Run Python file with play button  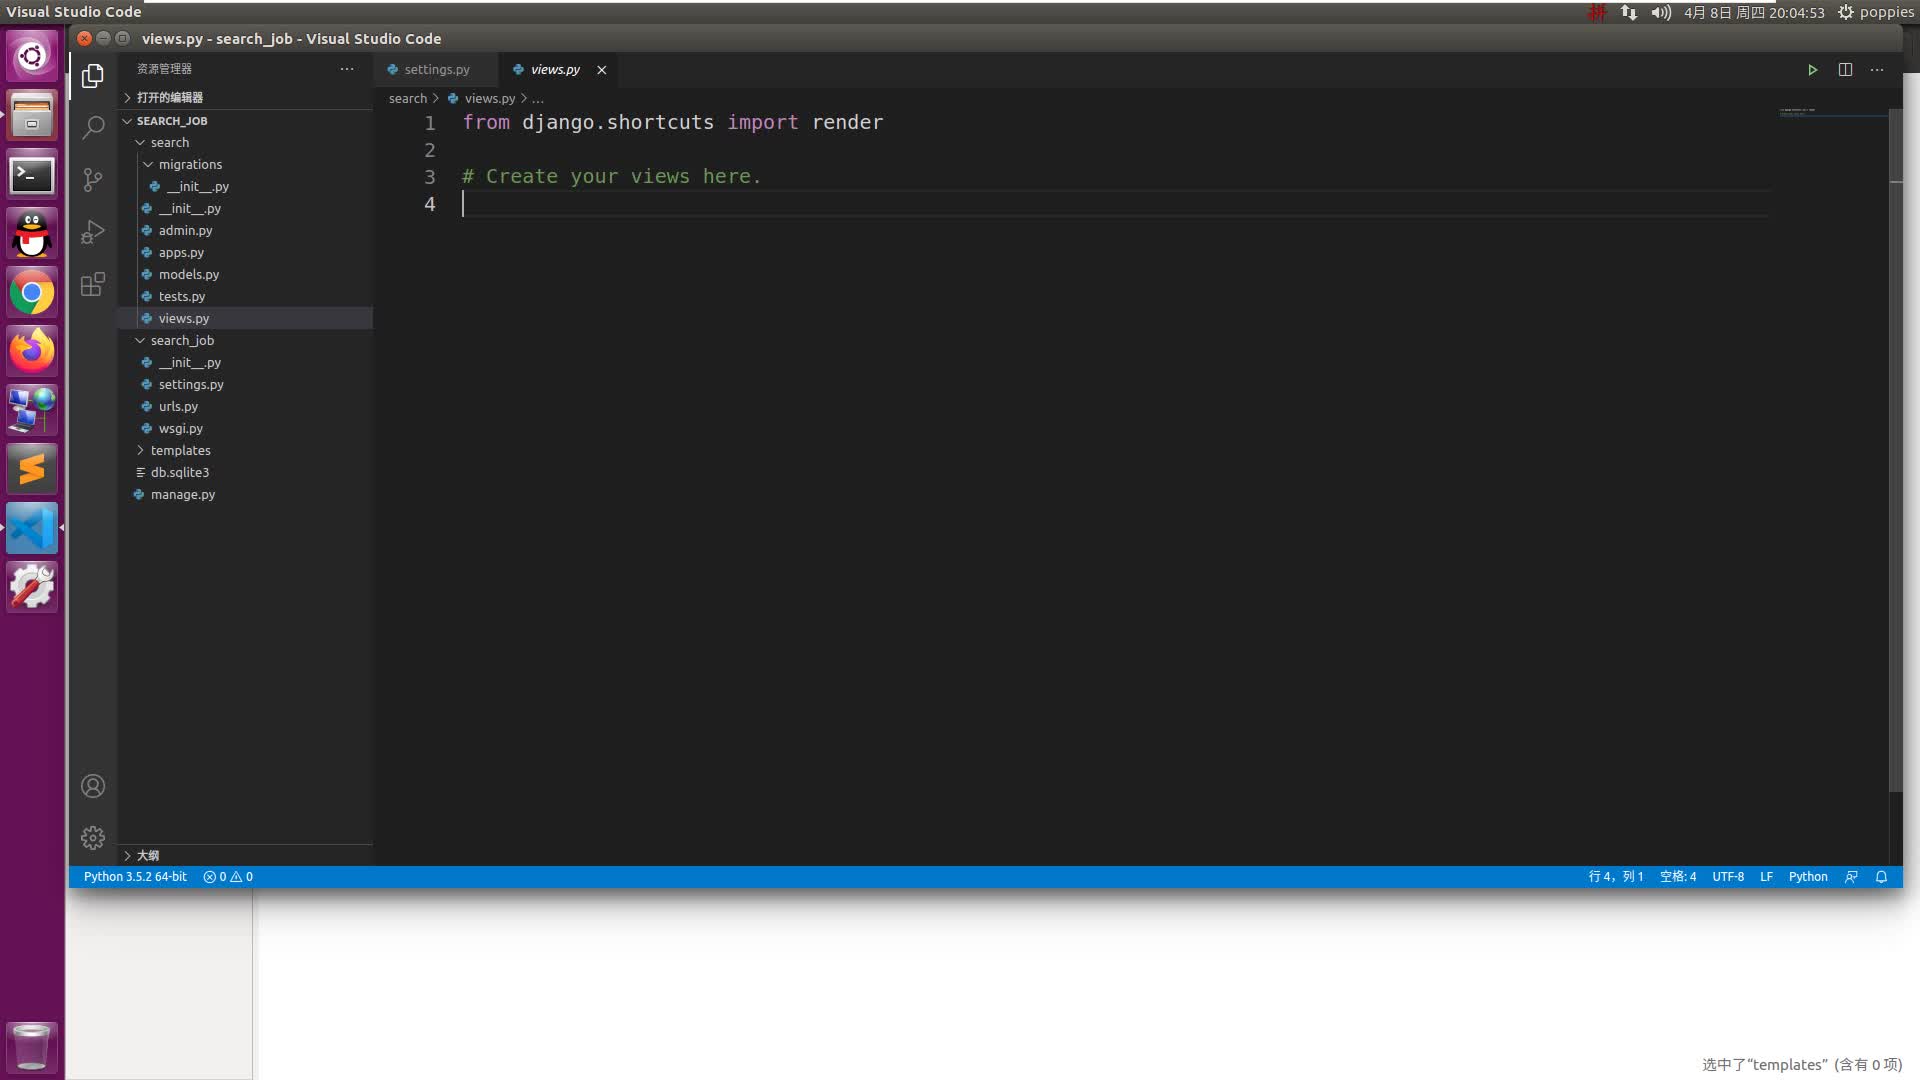(1812, 70)
